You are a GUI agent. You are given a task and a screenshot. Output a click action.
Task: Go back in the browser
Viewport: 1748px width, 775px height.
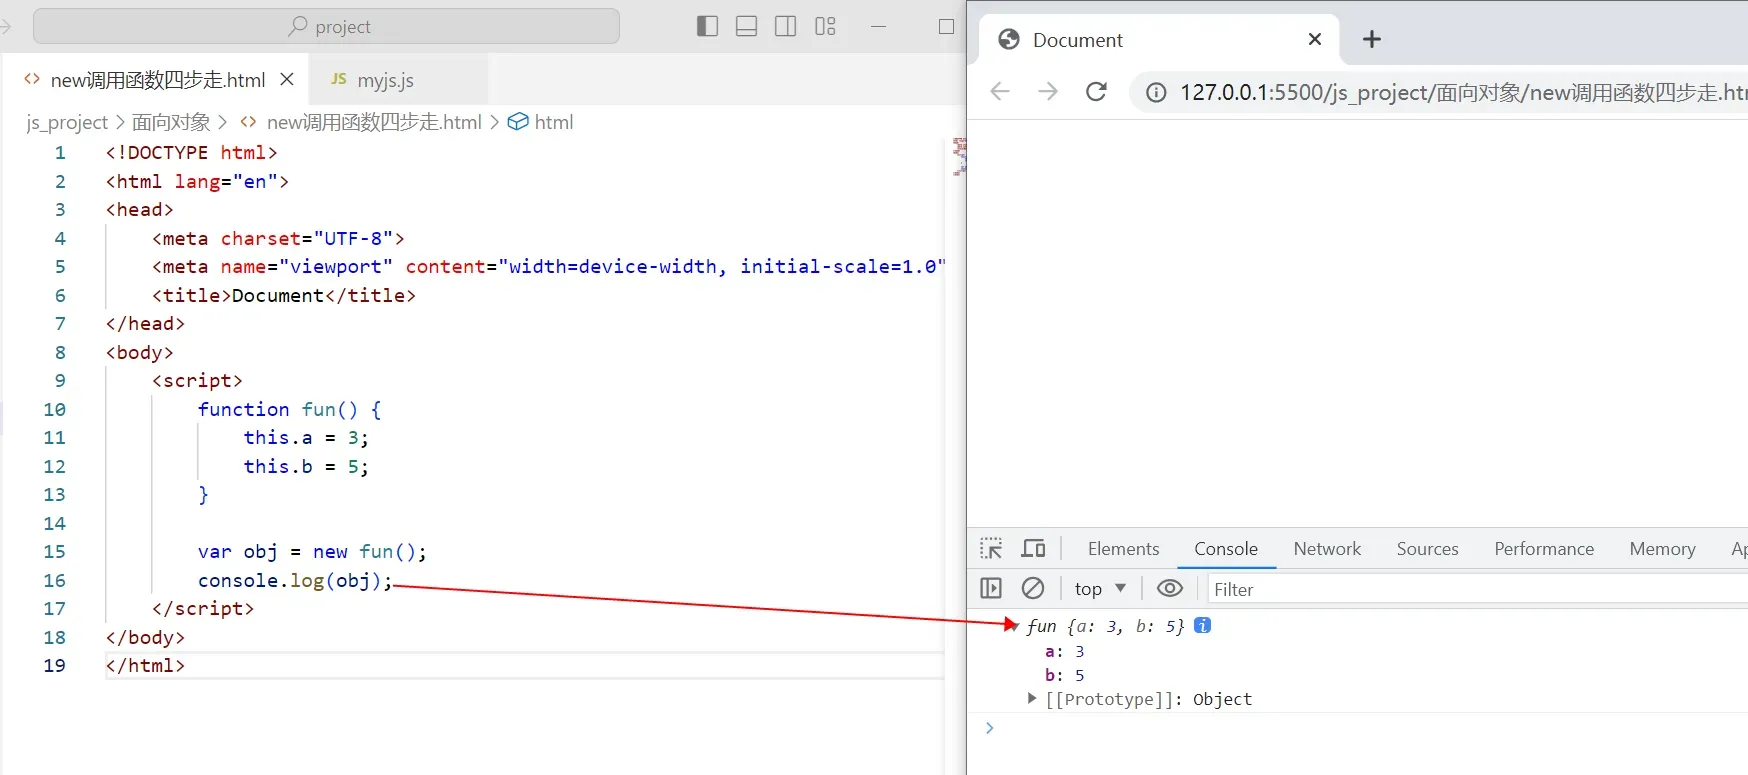[1000, 92]
